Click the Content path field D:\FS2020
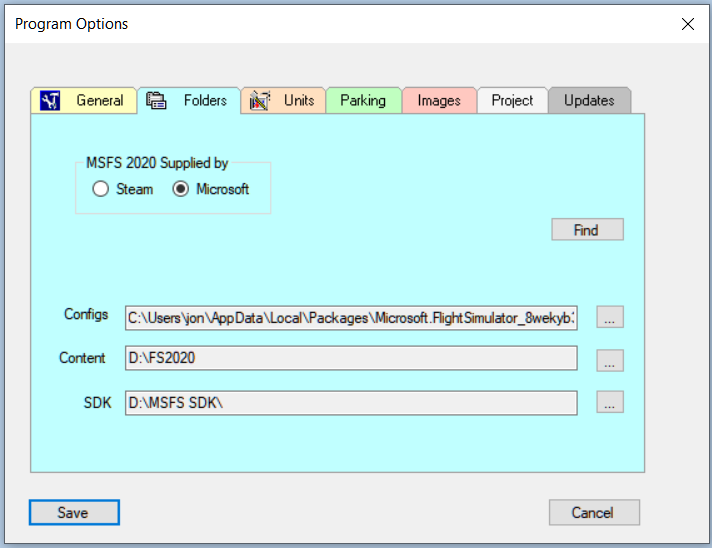Screen dimensions: 712x548 coord(351,358)
